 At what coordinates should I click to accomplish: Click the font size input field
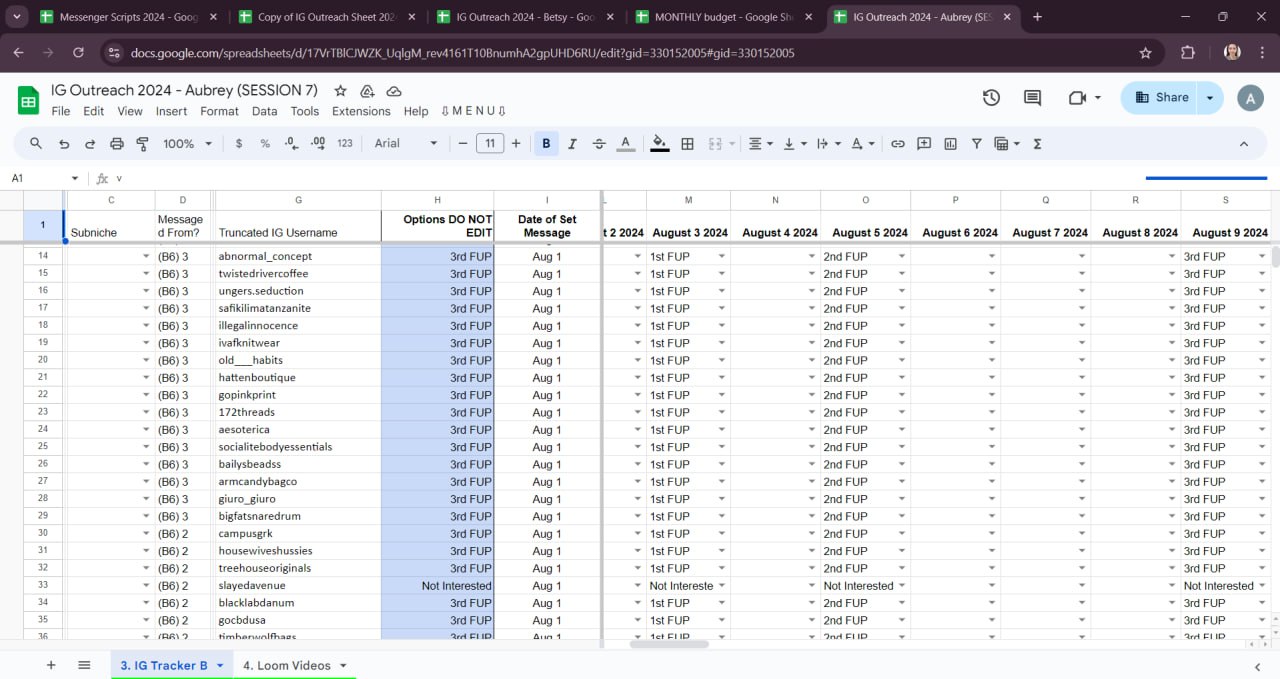click(489, 144)
